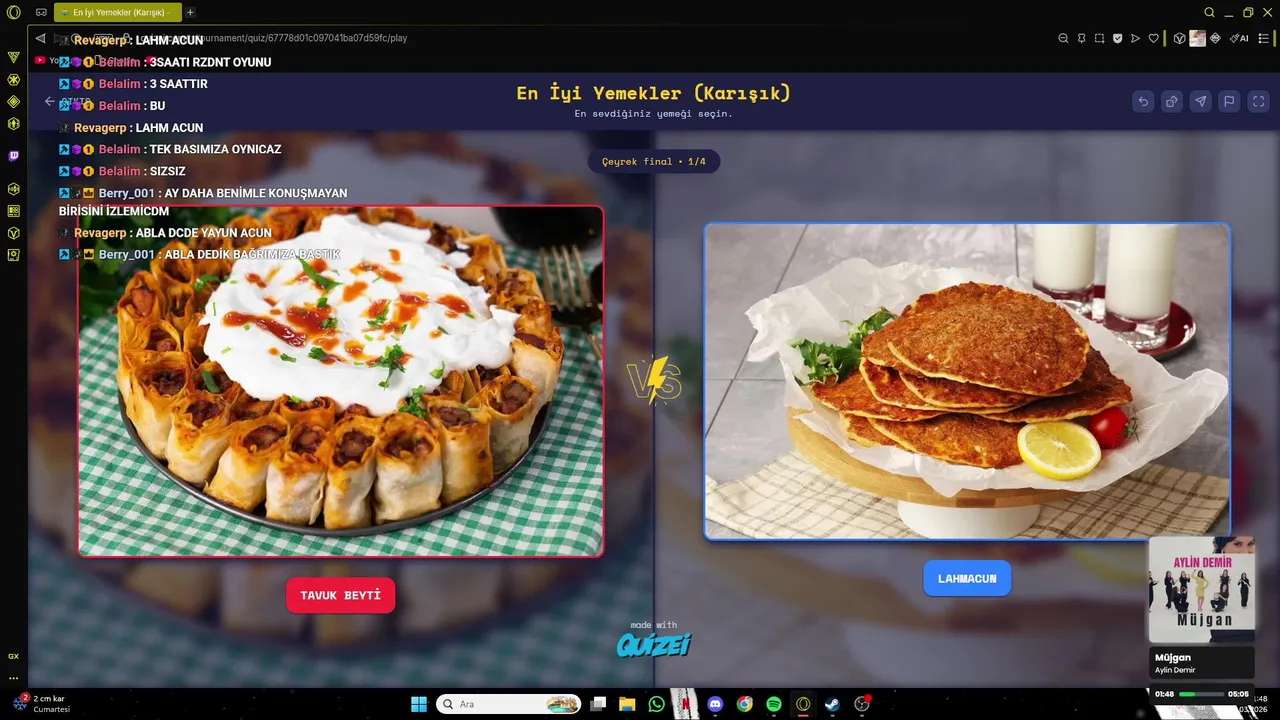Screen dimensions: 1280x720
Task: Click the flow send arrow icon
Action: (1135, 38)
